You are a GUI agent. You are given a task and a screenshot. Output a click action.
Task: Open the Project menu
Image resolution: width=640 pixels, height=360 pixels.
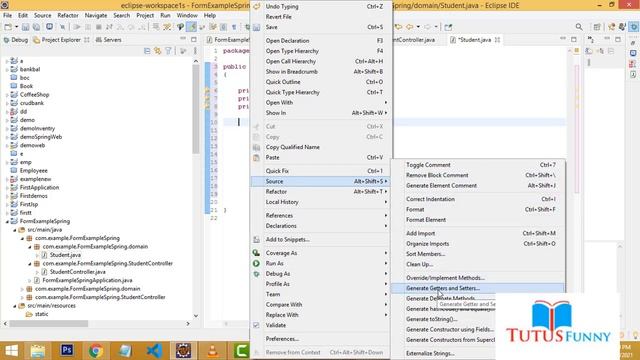coord(145,16)
